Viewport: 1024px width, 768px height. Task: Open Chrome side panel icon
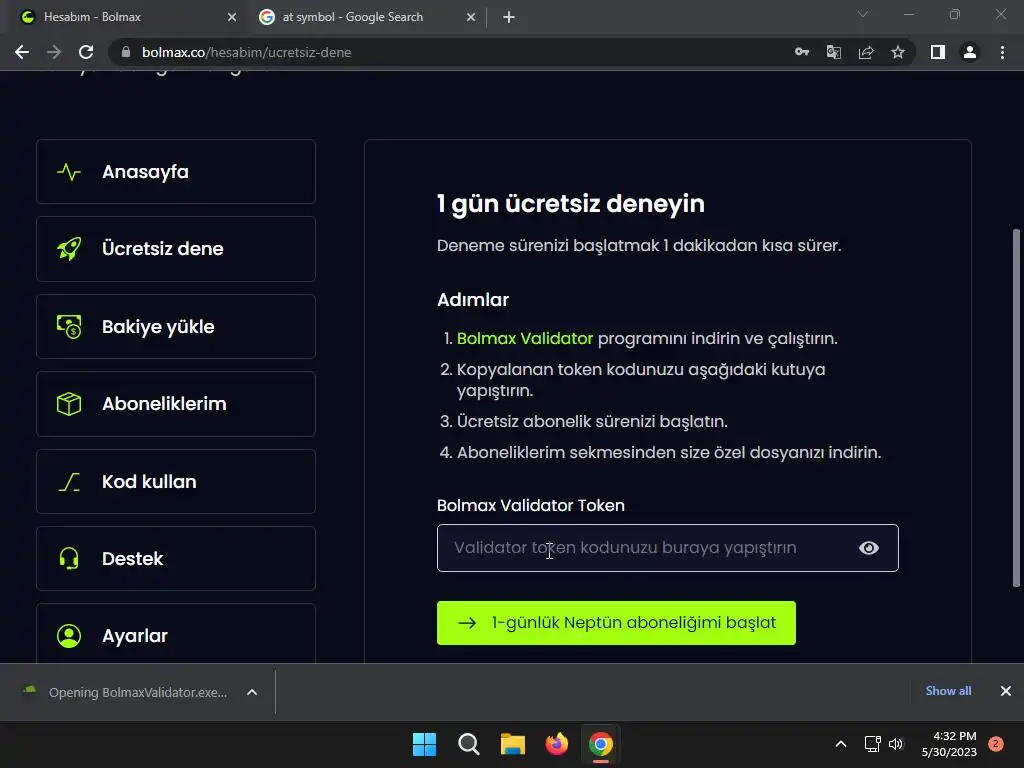point(938,52)
